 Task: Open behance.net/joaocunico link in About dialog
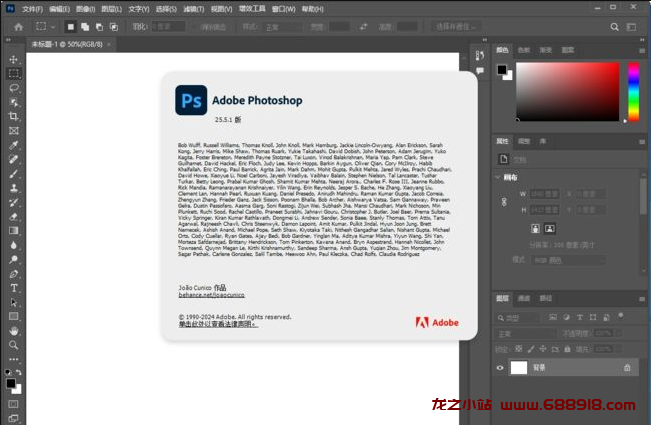[211, 295]
